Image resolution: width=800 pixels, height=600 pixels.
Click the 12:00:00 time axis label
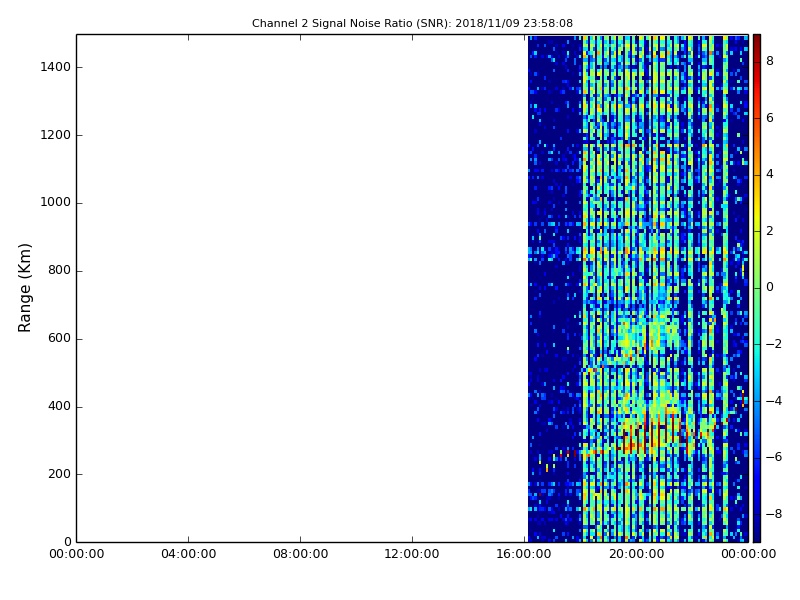pos(412,554)
